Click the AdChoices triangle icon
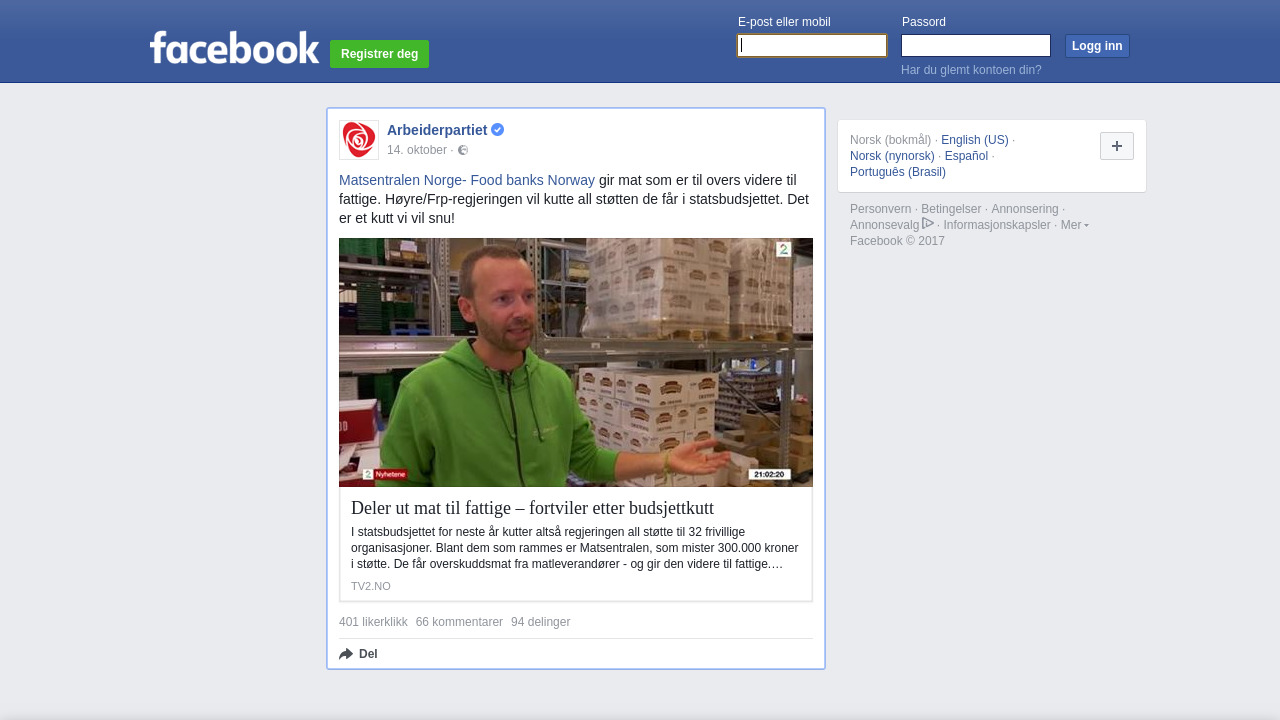 tap(928, 224)
